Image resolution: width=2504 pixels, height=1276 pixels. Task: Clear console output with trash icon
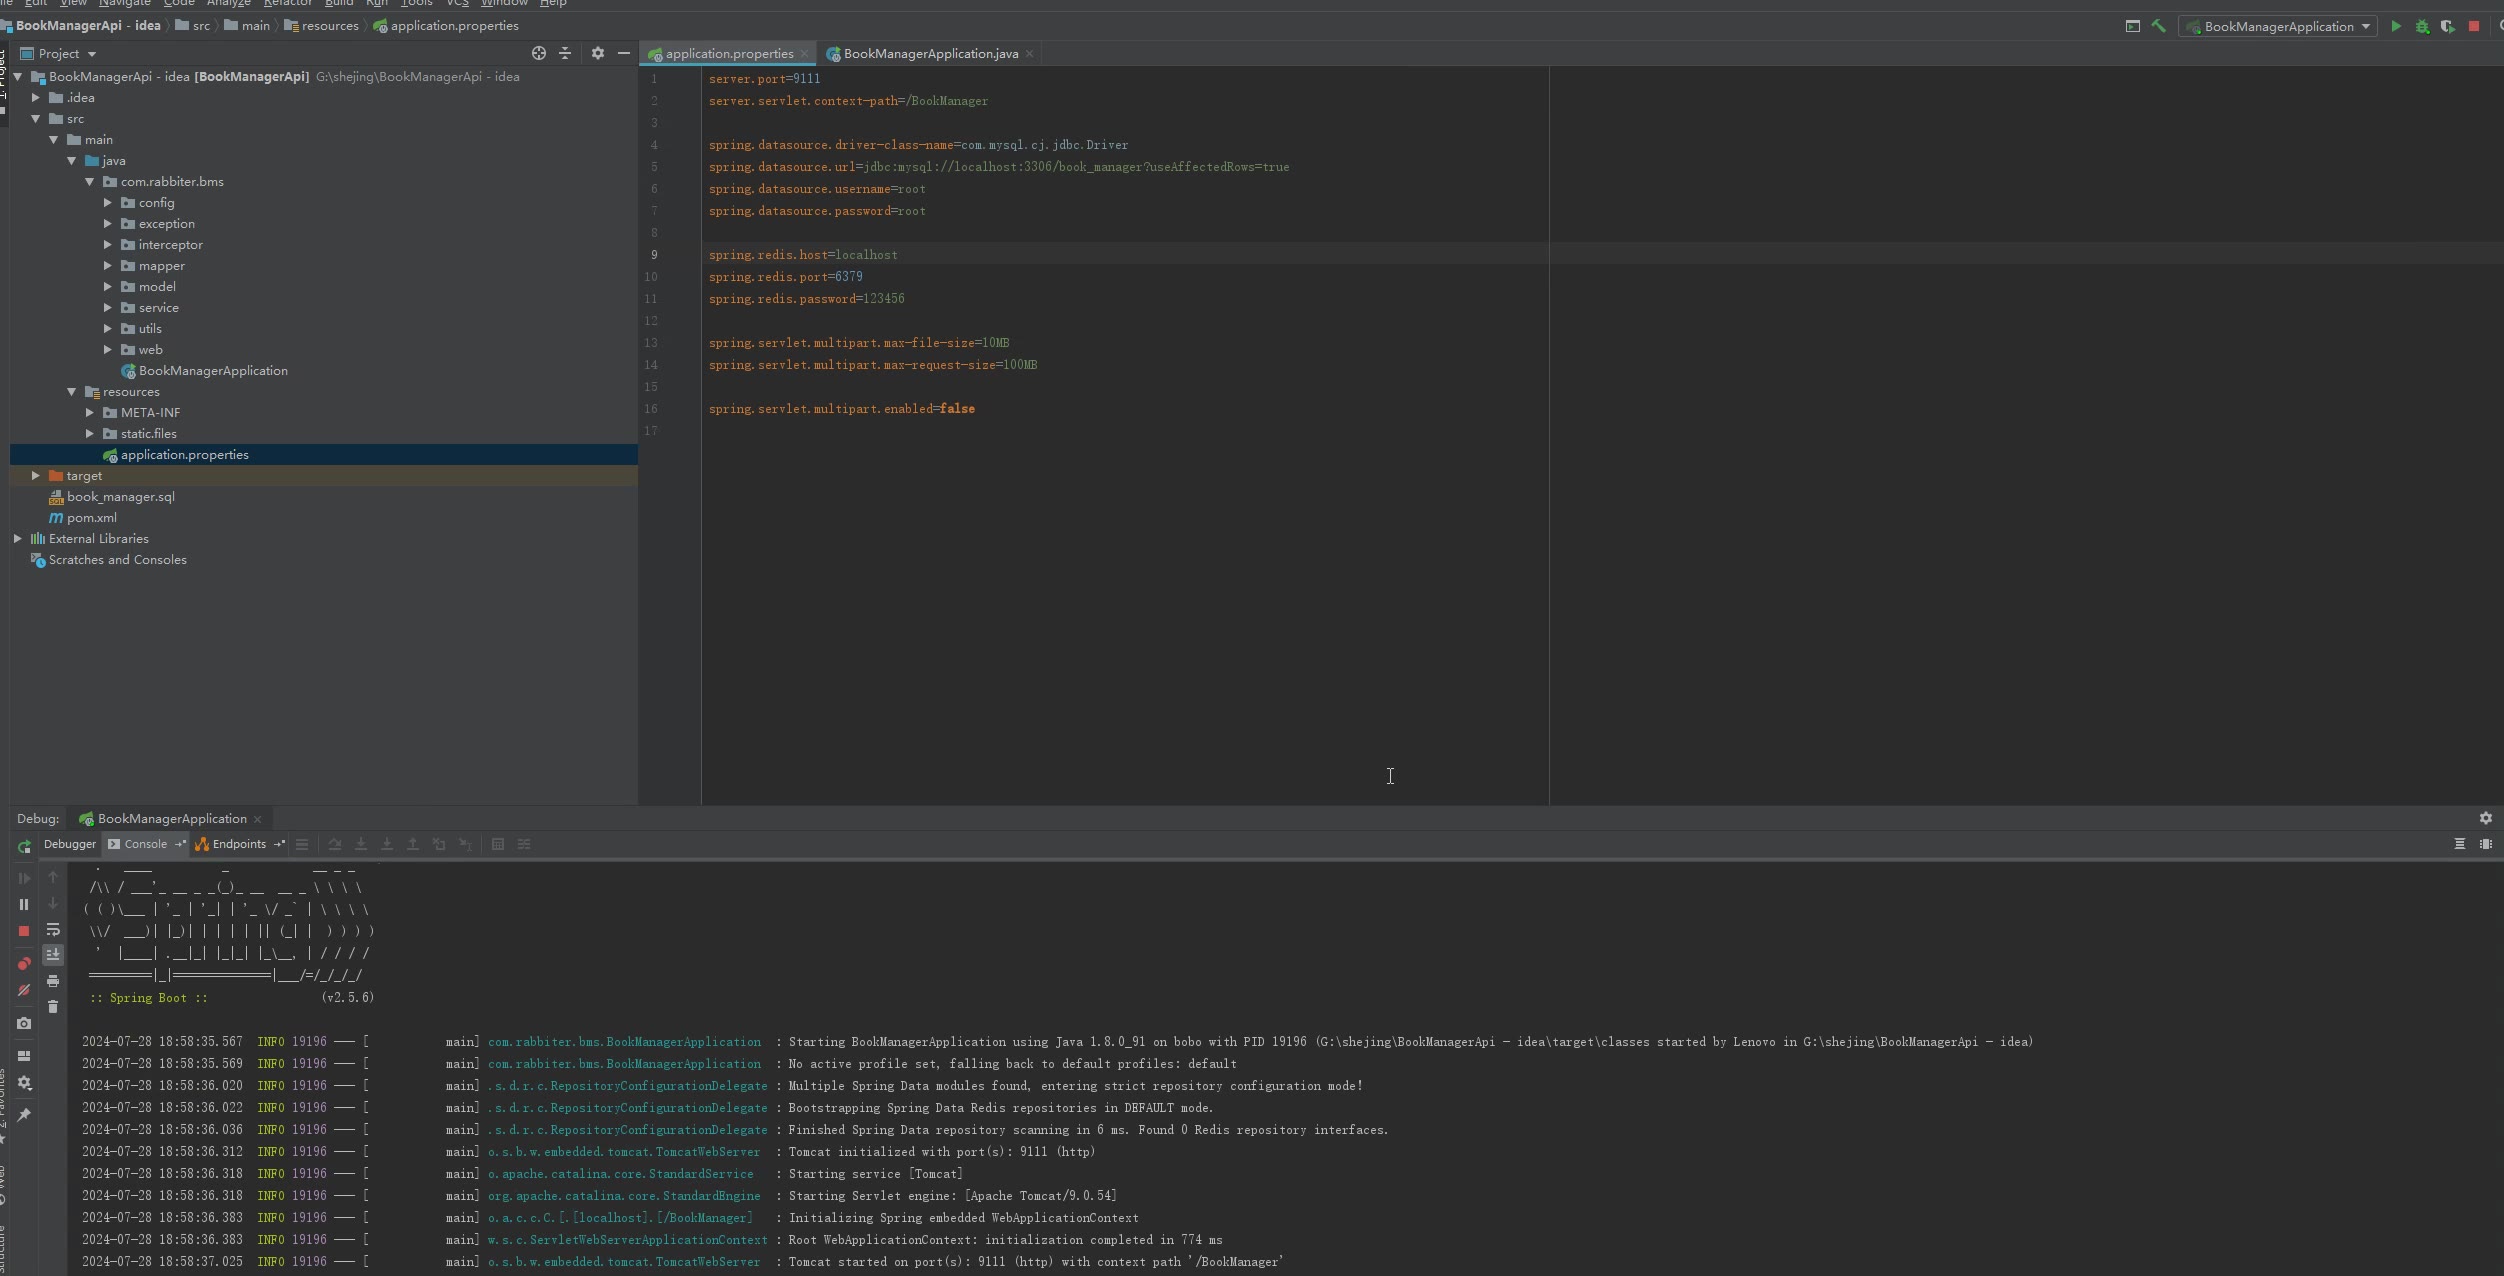point(53,1007)
